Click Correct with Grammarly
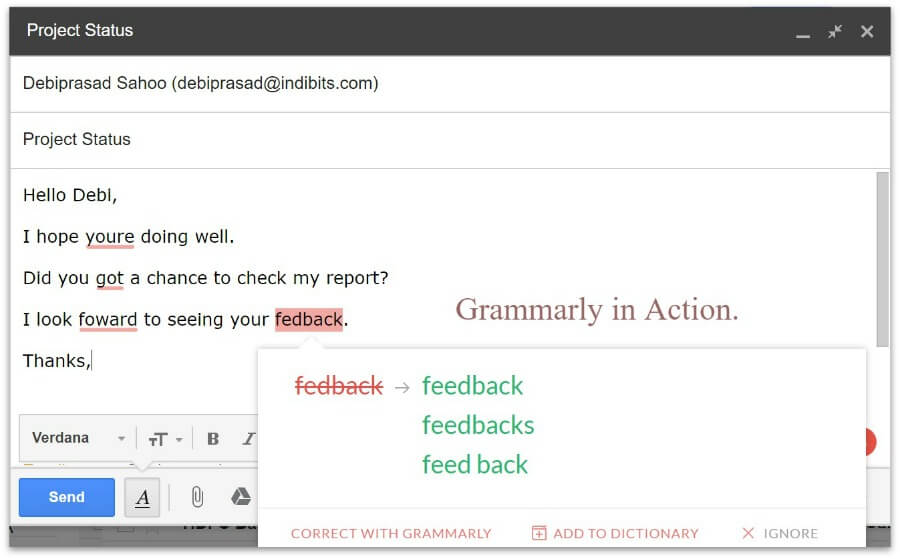This screenshot has height=559, width=900. click(391, 533)
